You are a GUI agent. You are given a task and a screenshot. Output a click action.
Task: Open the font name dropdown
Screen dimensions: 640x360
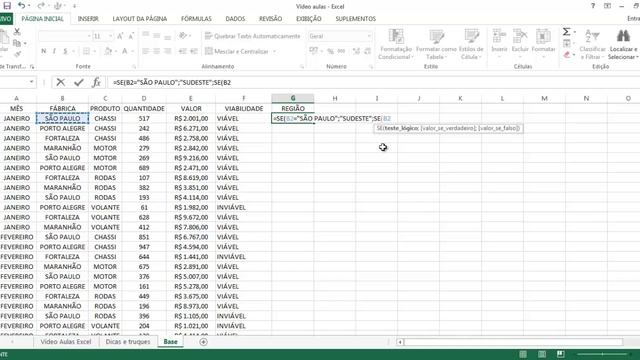point(89,36)
